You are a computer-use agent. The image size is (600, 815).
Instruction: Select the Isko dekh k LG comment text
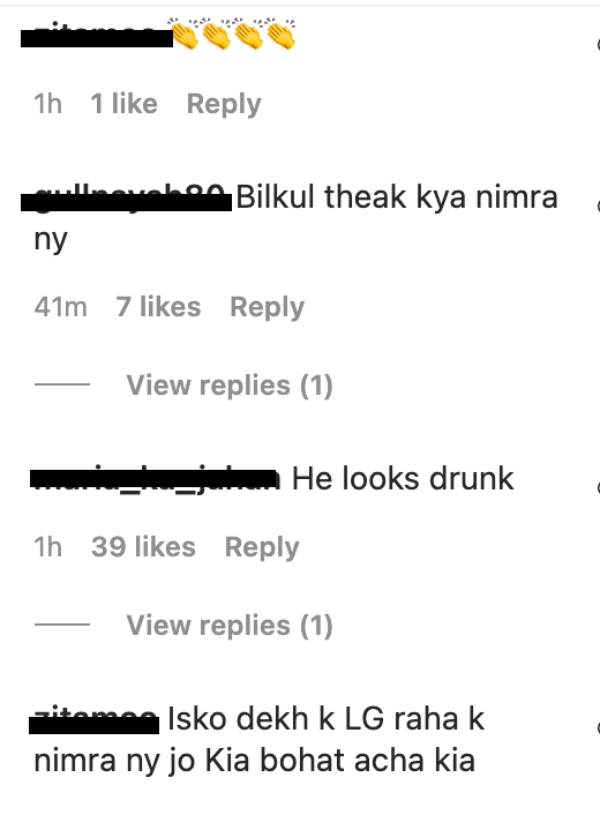(259, 740)
